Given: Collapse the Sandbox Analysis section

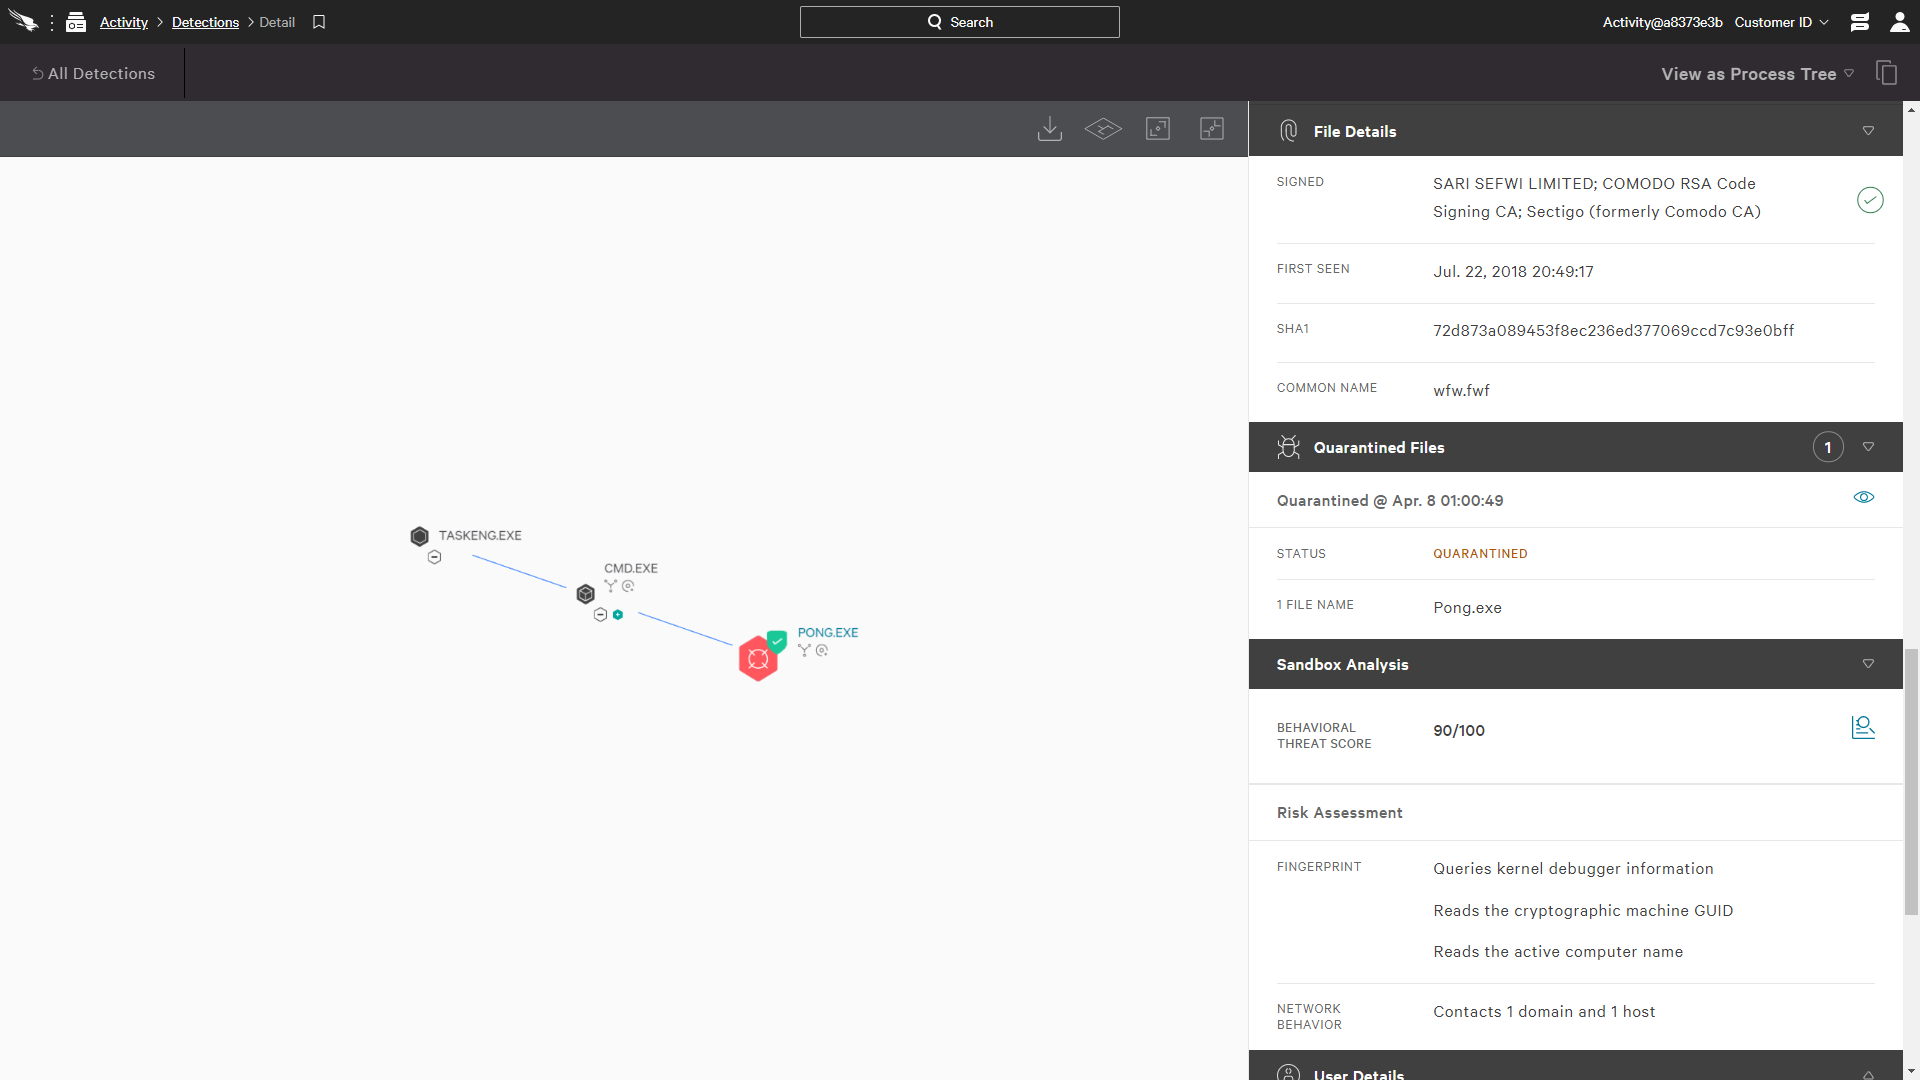Looking at the screenshot, I should click(x=1868, y=664).
